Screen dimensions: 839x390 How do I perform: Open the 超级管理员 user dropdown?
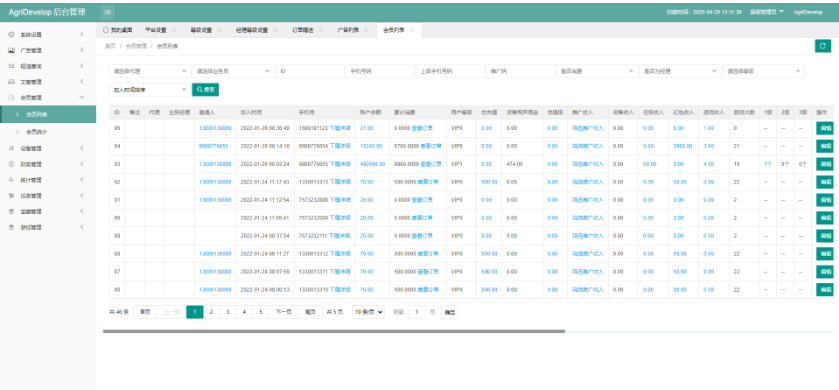pyautogui.click(x=767, y=12)
